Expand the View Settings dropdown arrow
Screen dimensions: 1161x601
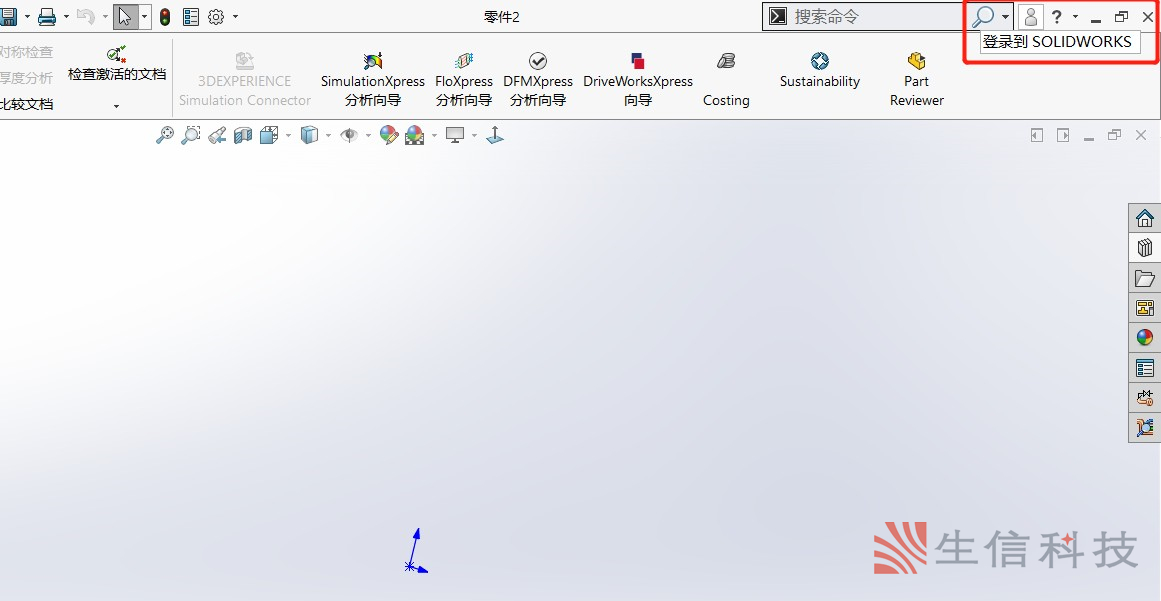[474, 135]
